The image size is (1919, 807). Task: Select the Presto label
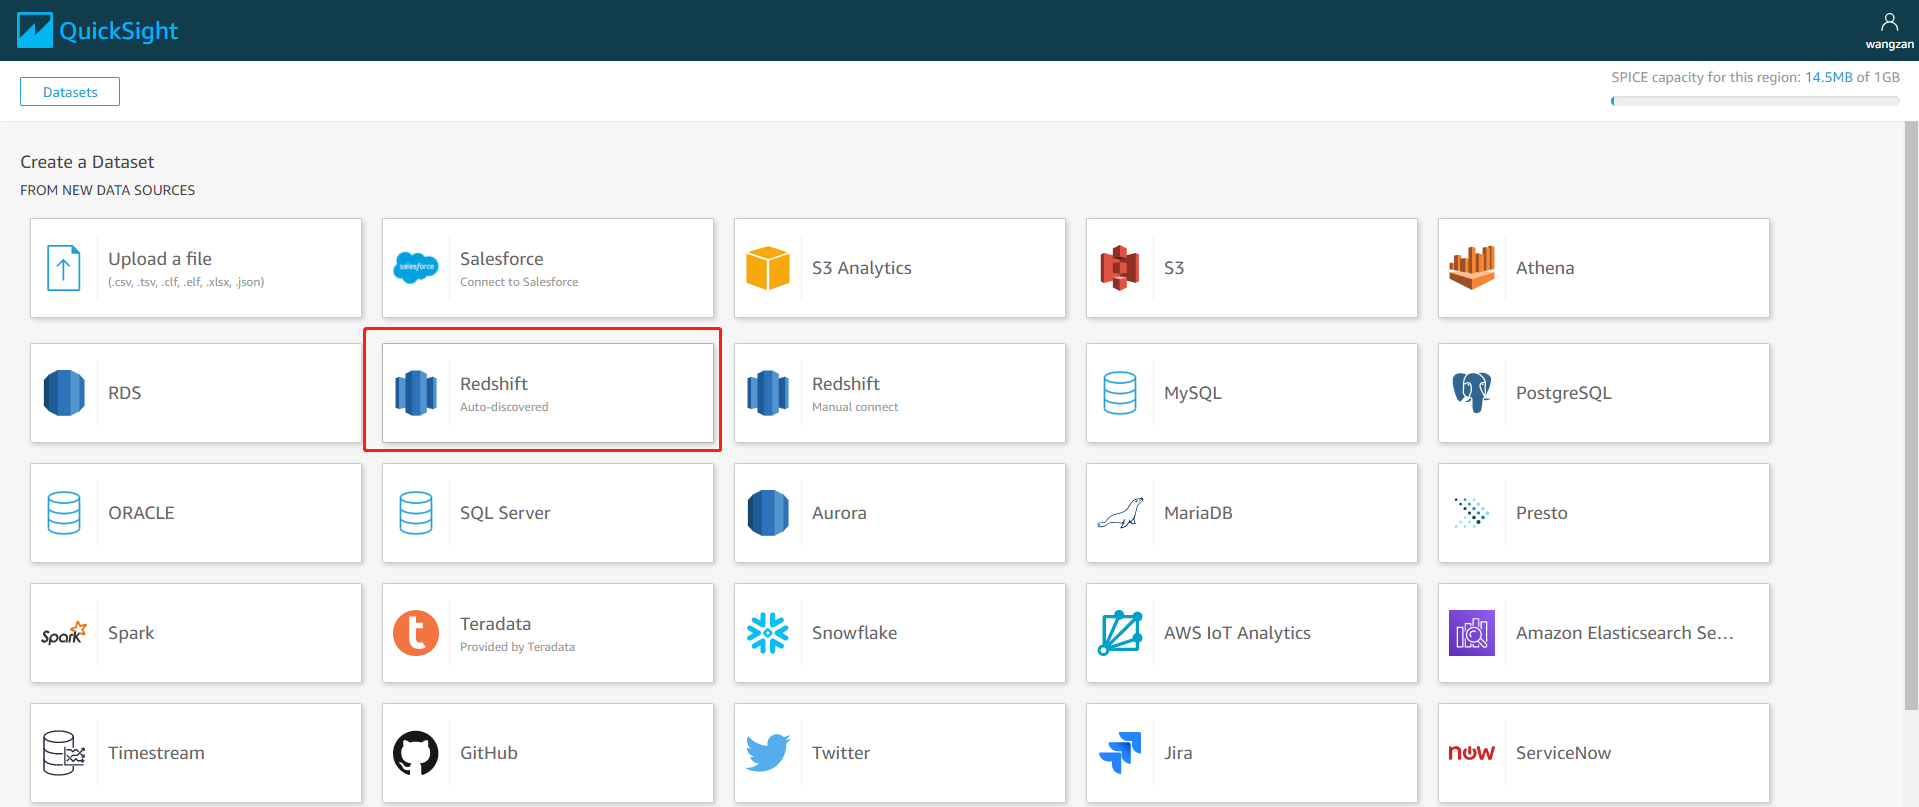(x=1542, y=513)
